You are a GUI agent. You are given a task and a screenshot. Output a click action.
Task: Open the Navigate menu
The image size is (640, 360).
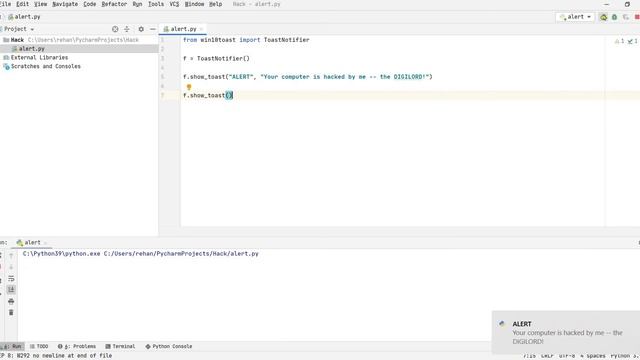click(65, 4)
